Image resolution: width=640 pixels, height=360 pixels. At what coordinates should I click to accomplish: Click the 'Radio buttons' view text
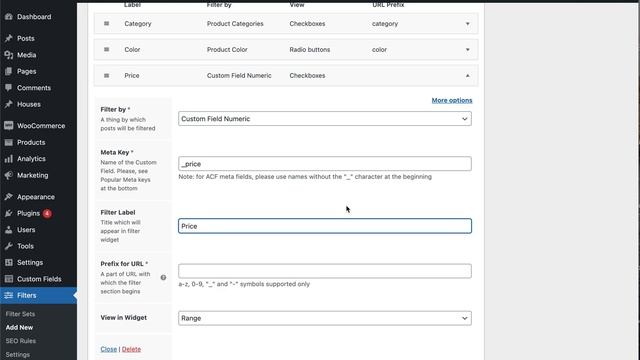310,49
